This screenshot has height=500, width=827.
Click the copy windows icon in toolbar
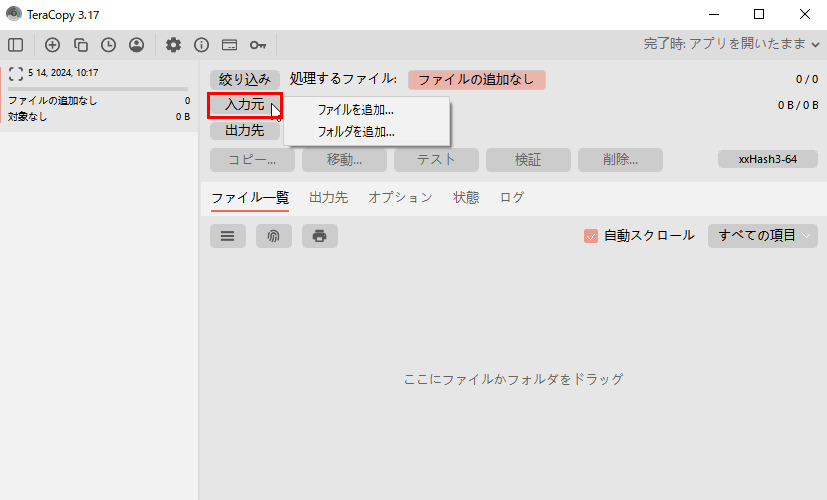[81, 45]
